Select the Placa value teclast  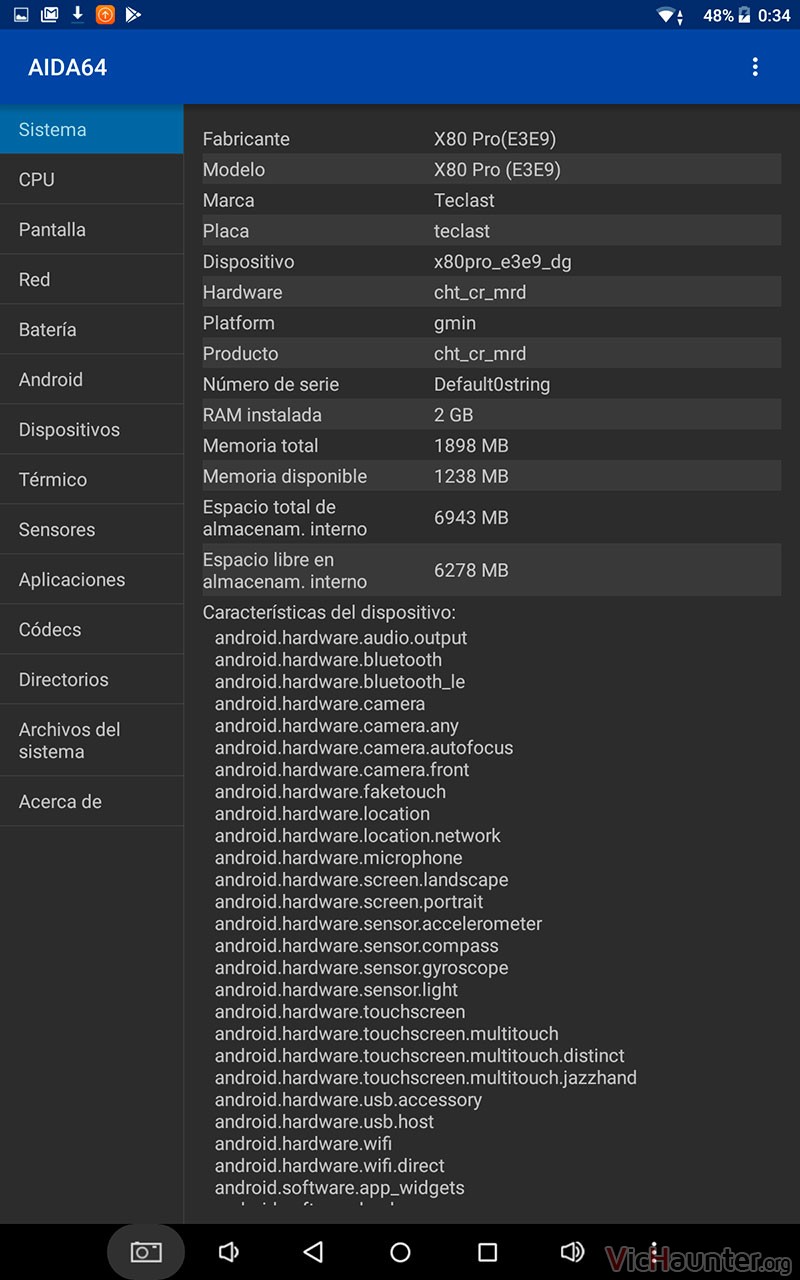[462, 231]
